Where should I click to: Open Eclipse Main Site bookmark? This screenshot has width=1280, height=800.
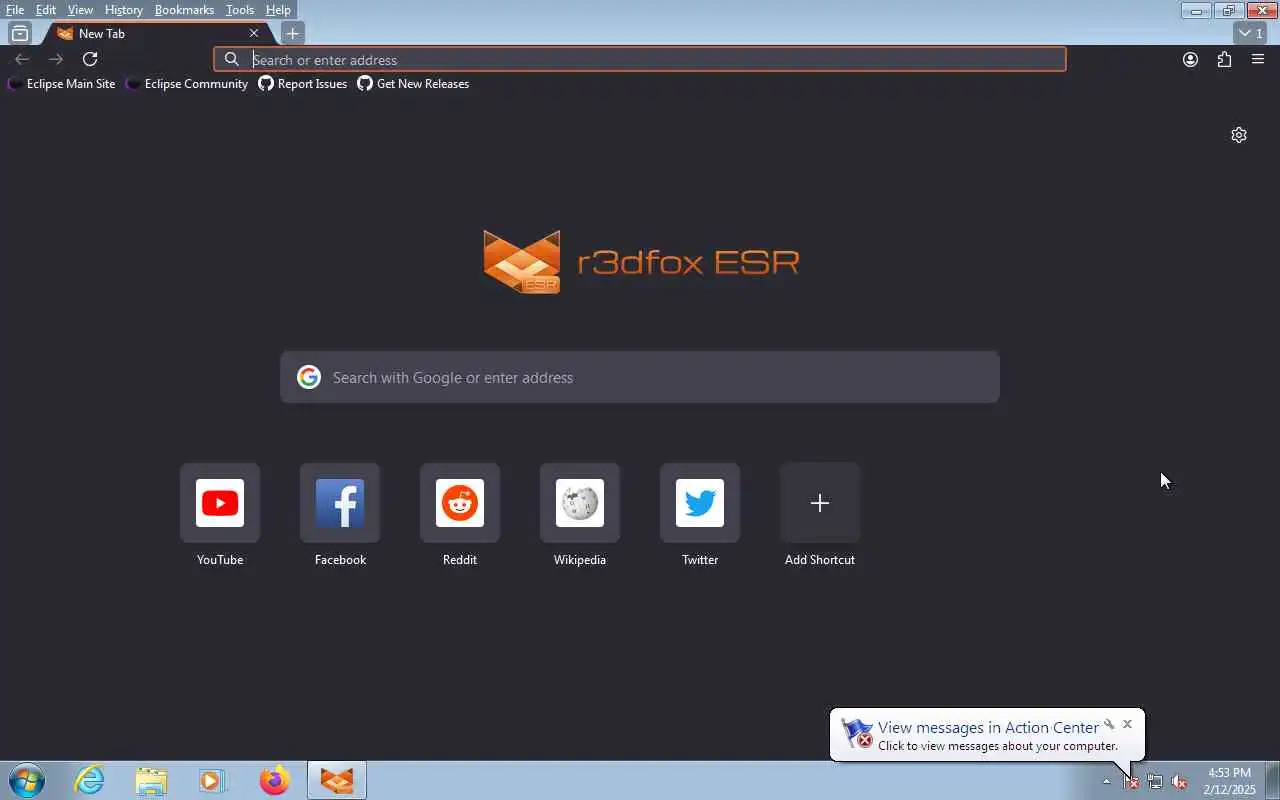62,84
